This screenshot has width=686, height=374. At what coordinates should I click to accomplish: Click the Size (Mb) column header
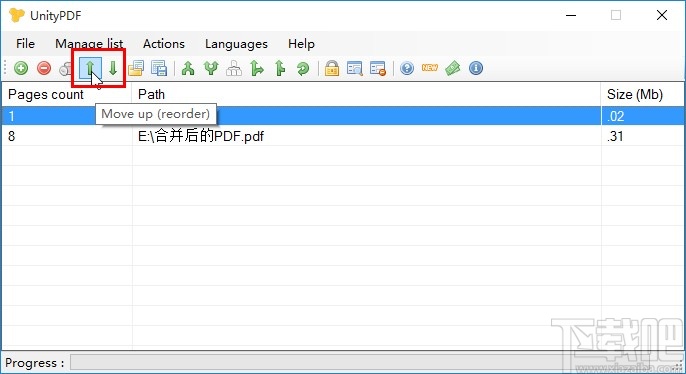point(643,94)
